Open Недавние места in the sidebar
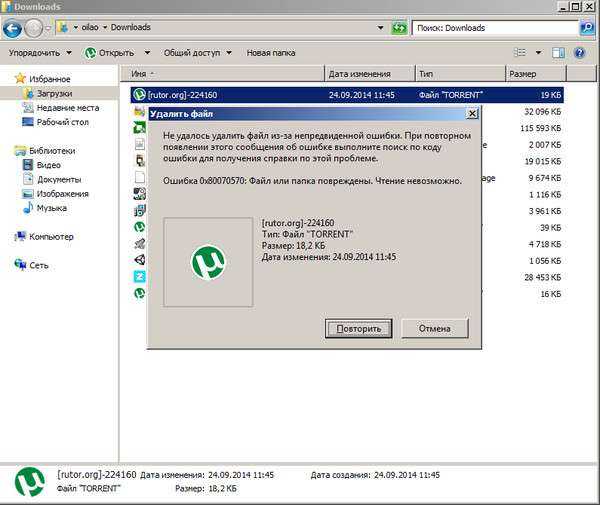This screenshot has height=505, width=600. 68,108
